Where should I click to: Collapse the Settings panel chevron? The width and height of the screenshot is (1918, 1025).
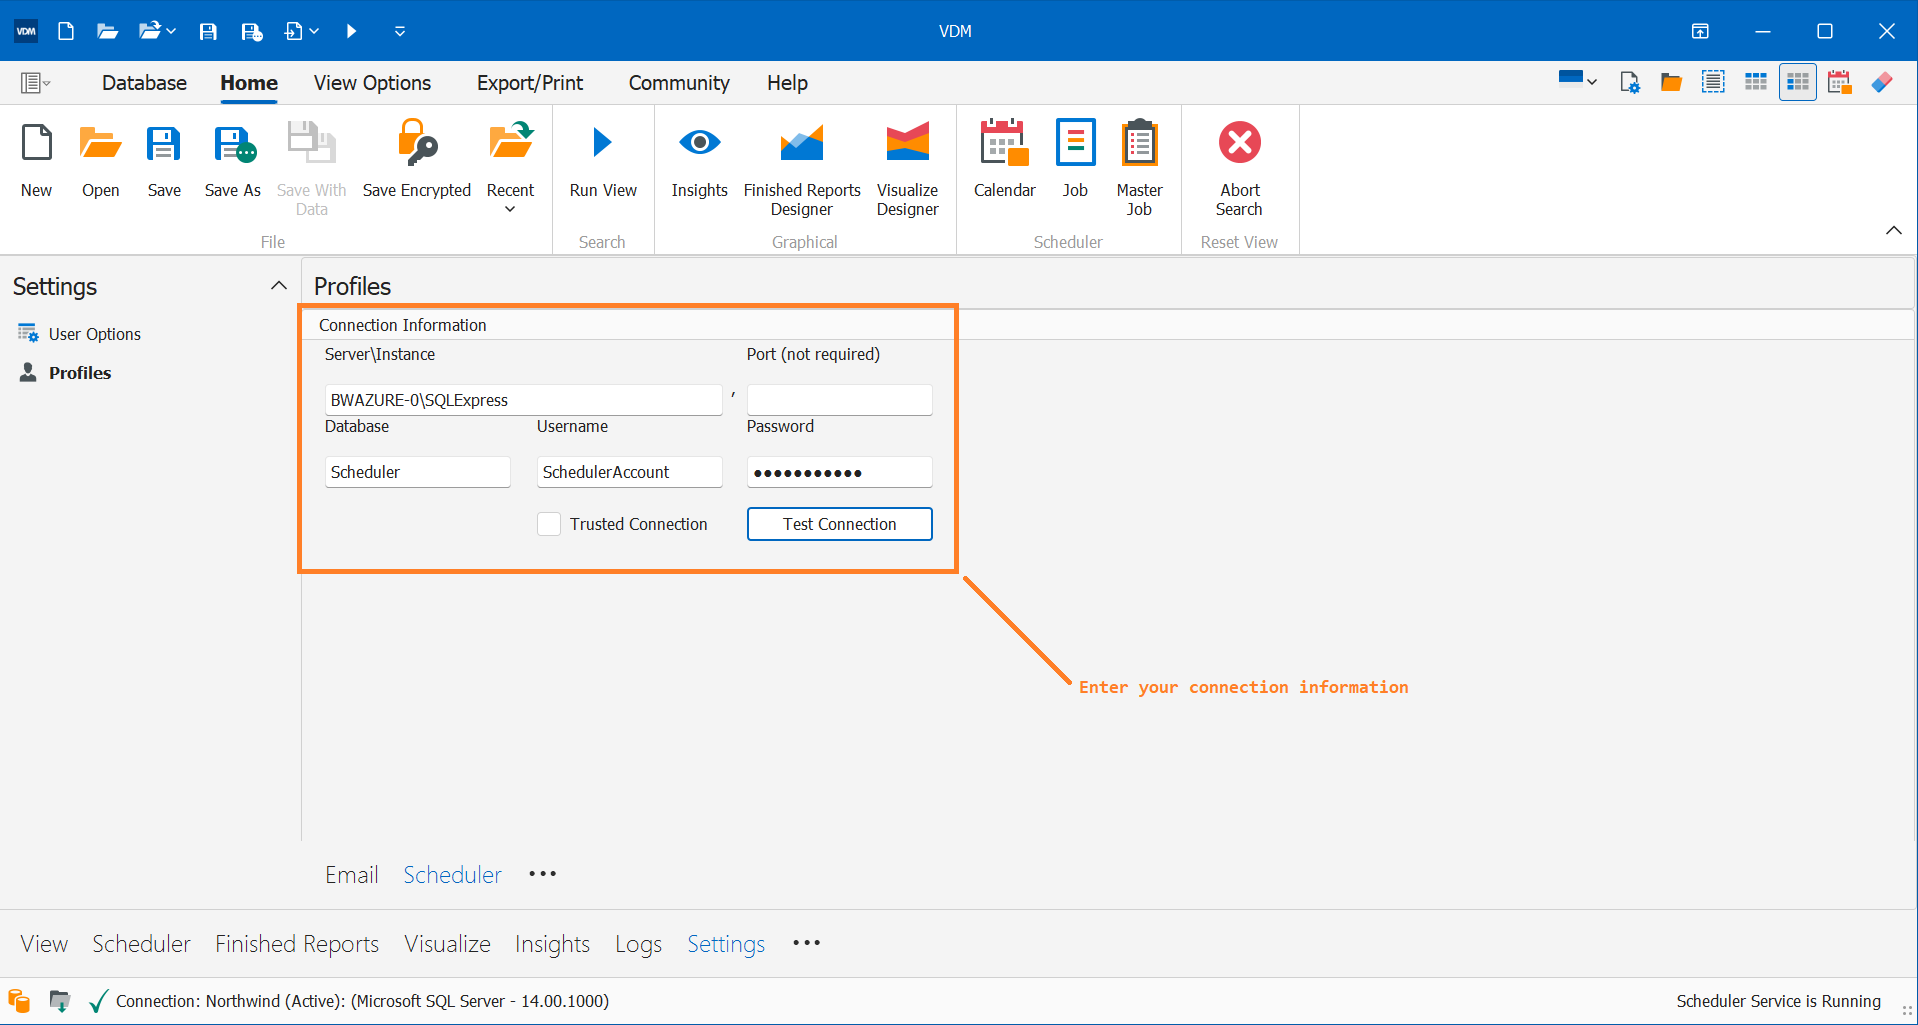point(278,286)
